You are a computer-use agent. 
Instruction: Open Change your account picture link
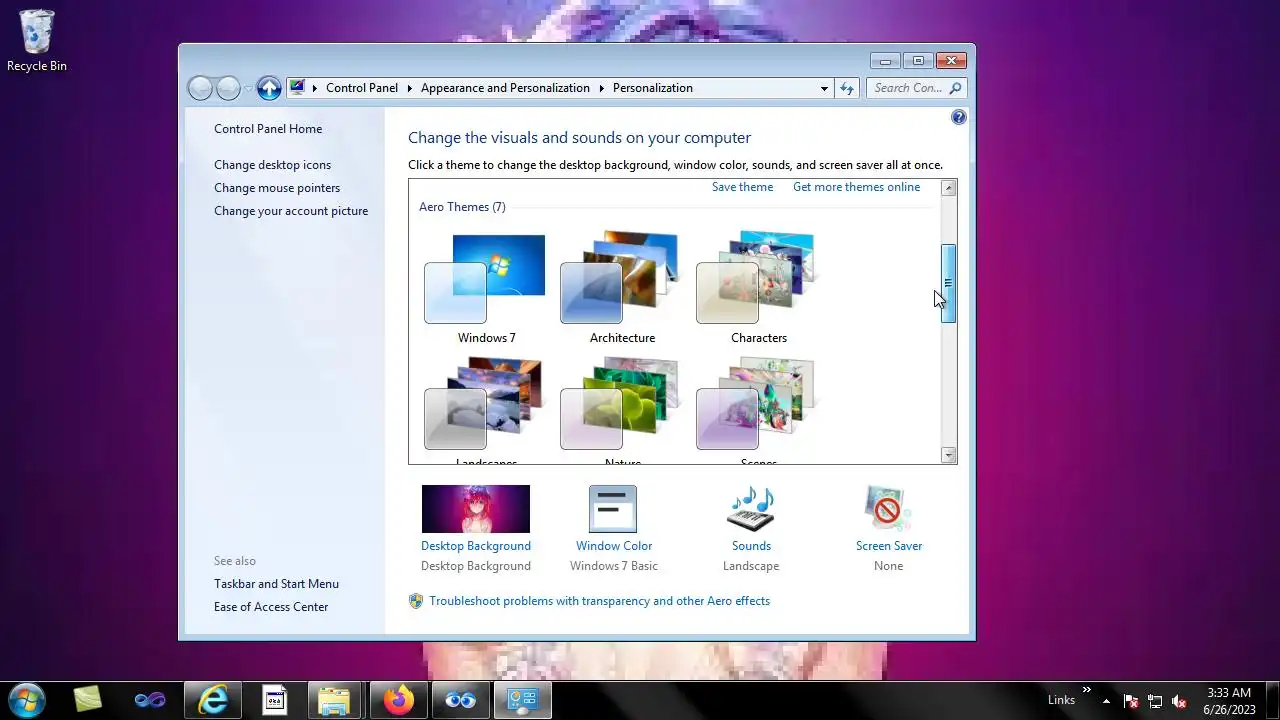coord(291,211)
